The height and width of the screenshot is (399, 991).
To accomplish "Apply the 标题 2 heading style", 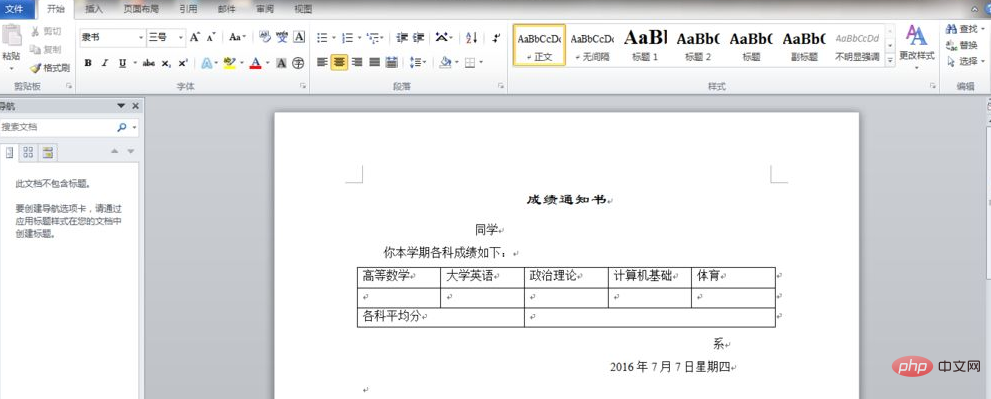I will pos(698,45).
